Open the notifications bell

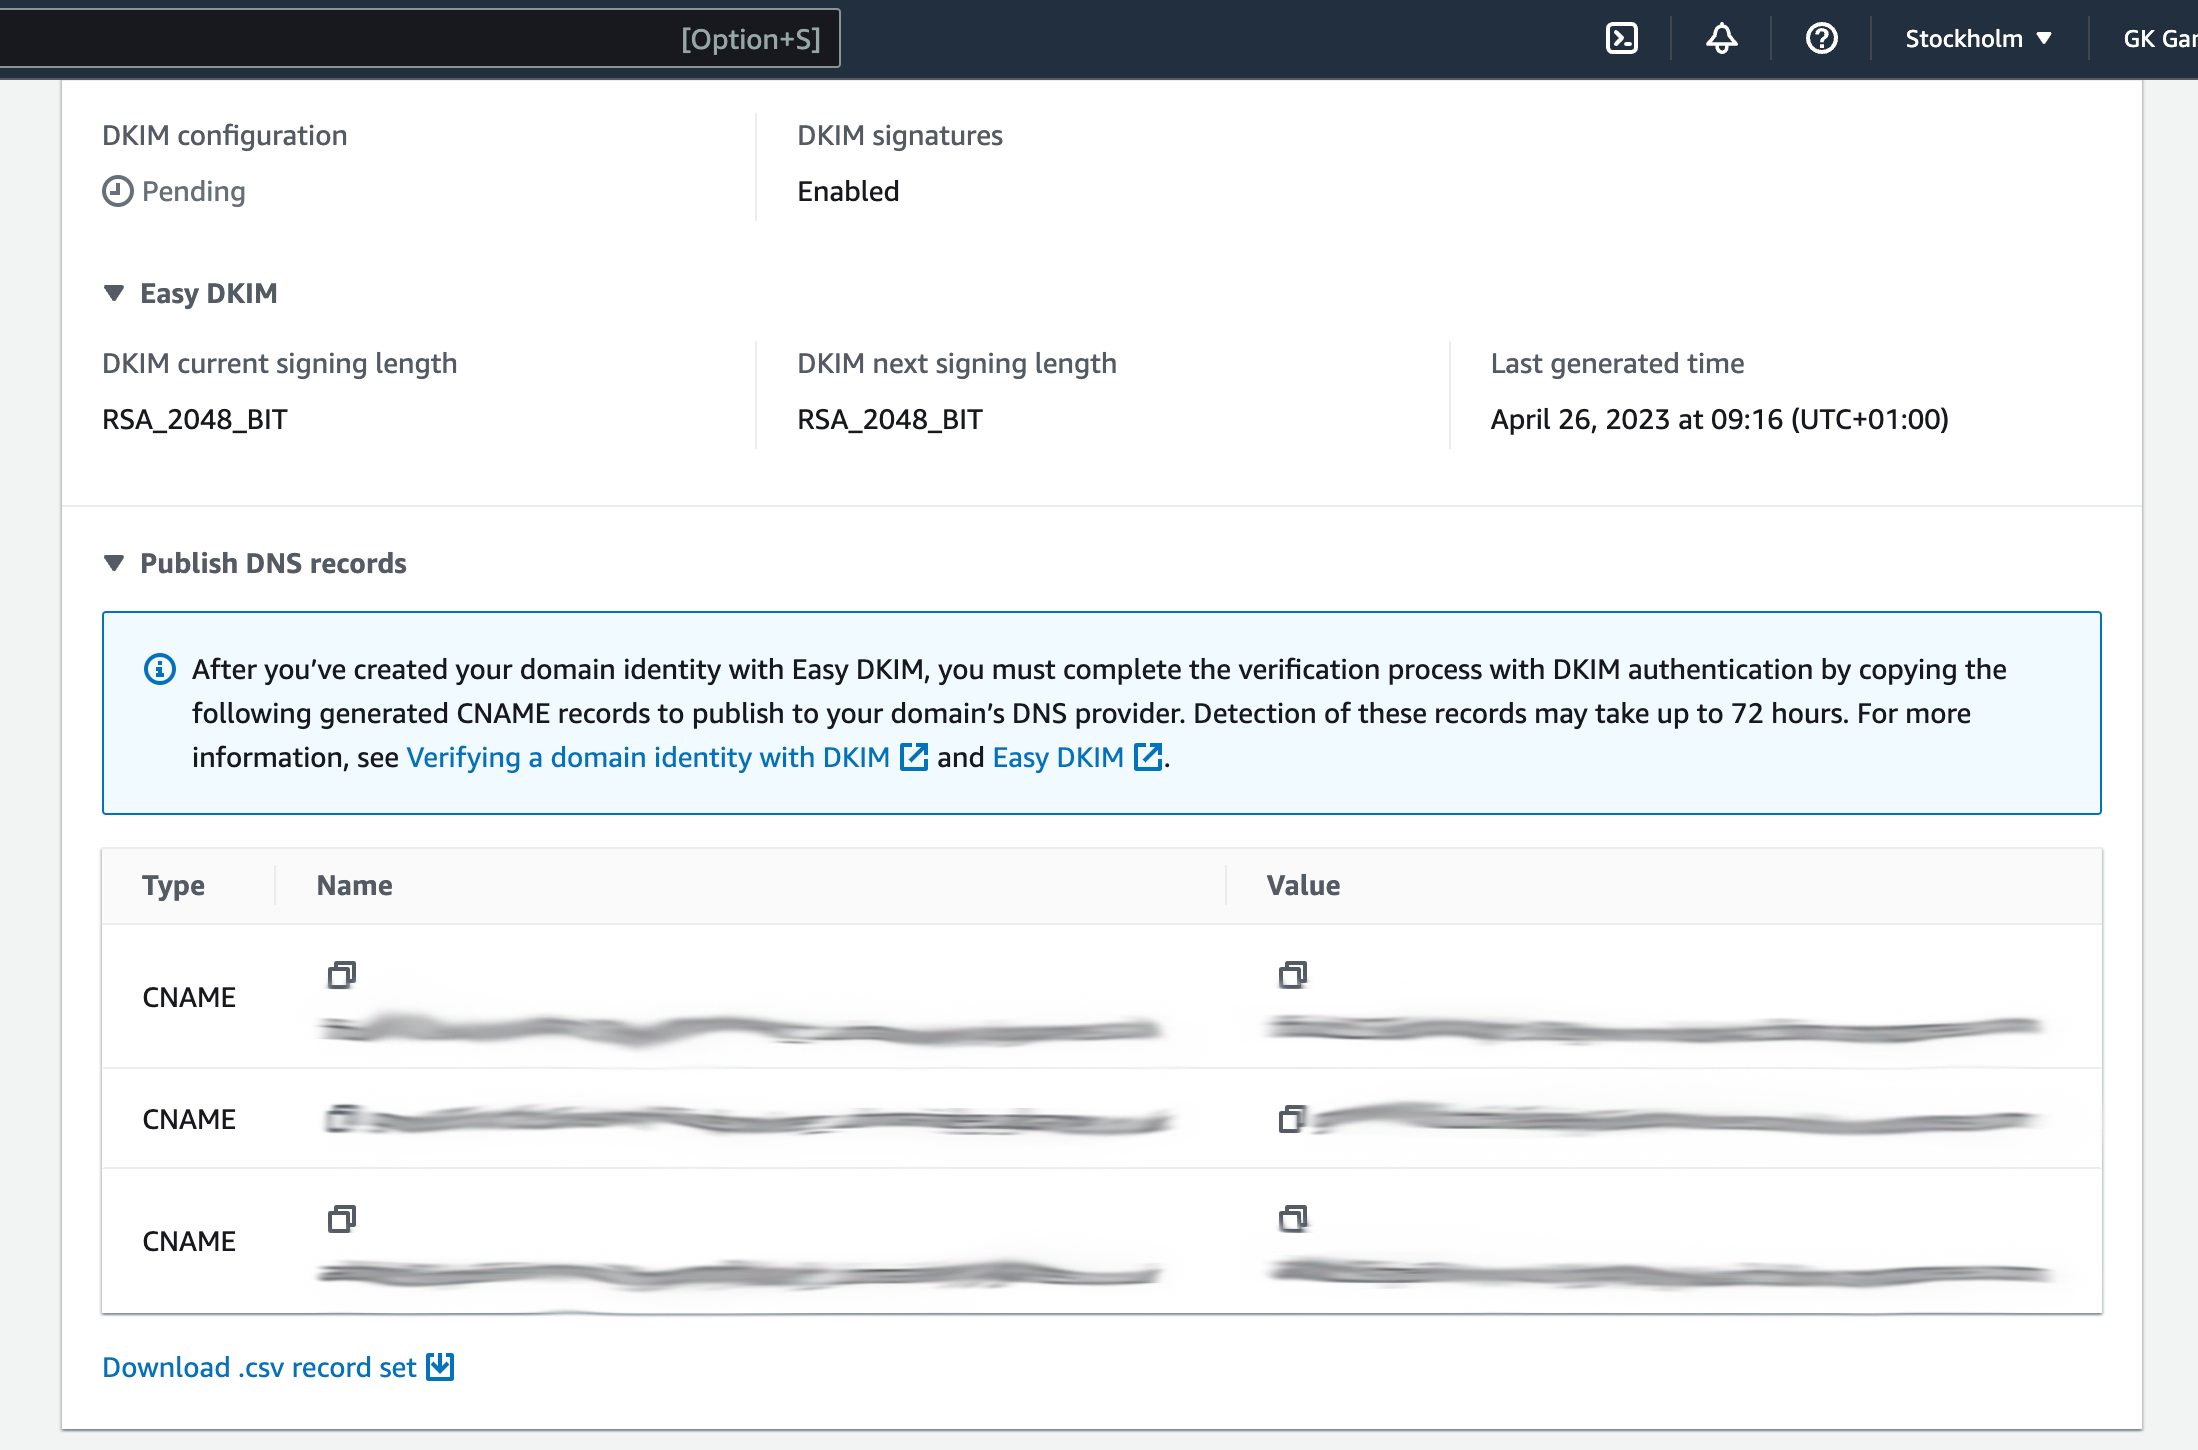[1721, 39]
